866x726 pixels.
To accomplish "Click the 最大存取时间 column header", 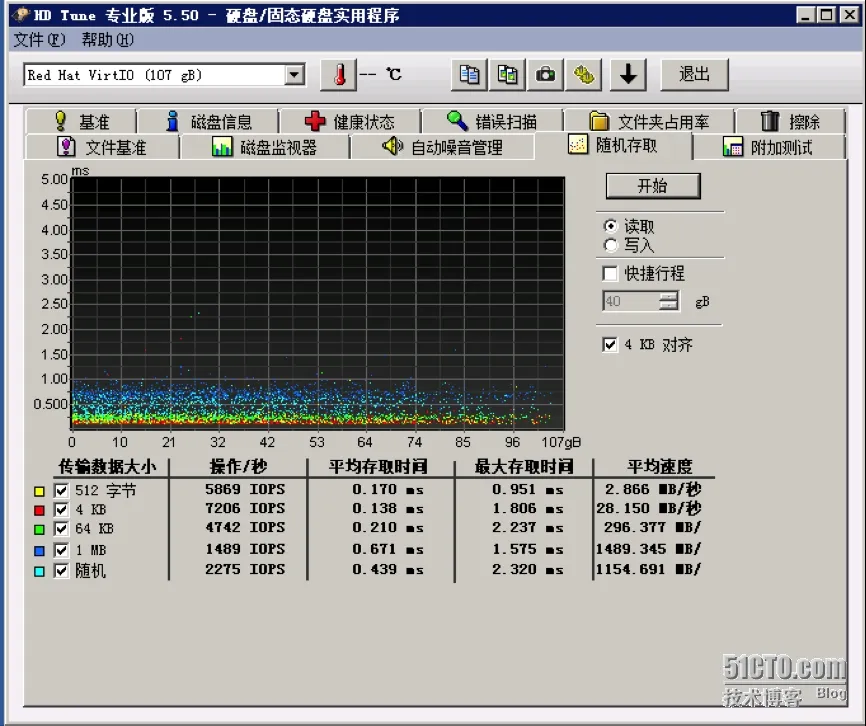I will point(524,467).
